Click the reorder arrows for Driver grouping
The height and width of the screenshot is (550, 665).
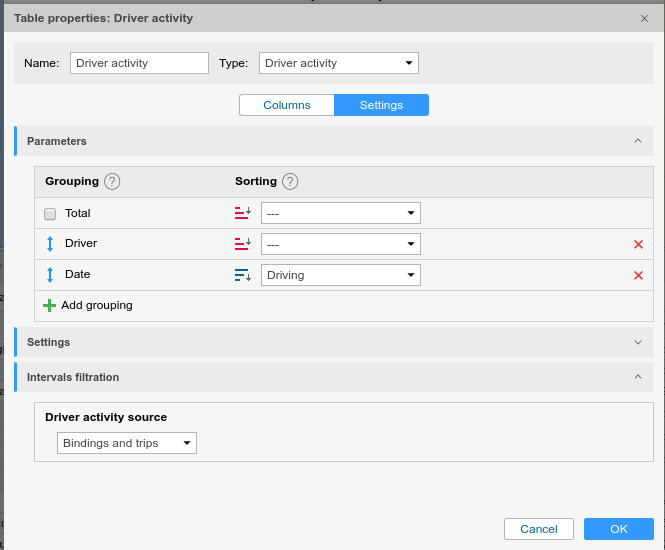(50, 243)
